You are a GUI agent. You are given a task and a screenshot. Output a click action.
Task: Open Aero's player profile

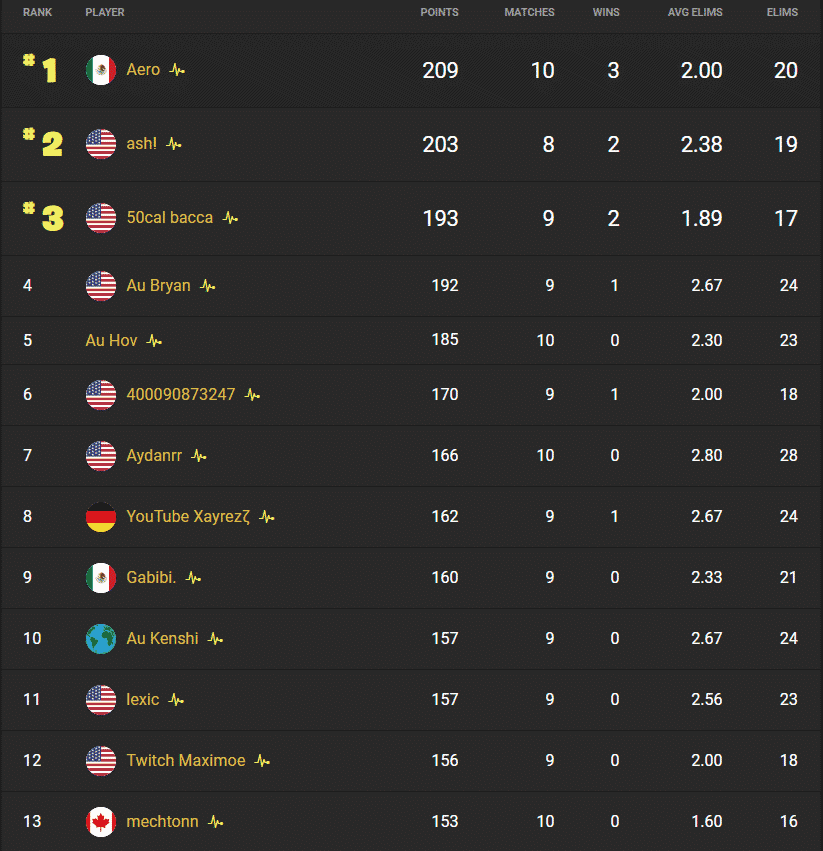click(143, 70)
